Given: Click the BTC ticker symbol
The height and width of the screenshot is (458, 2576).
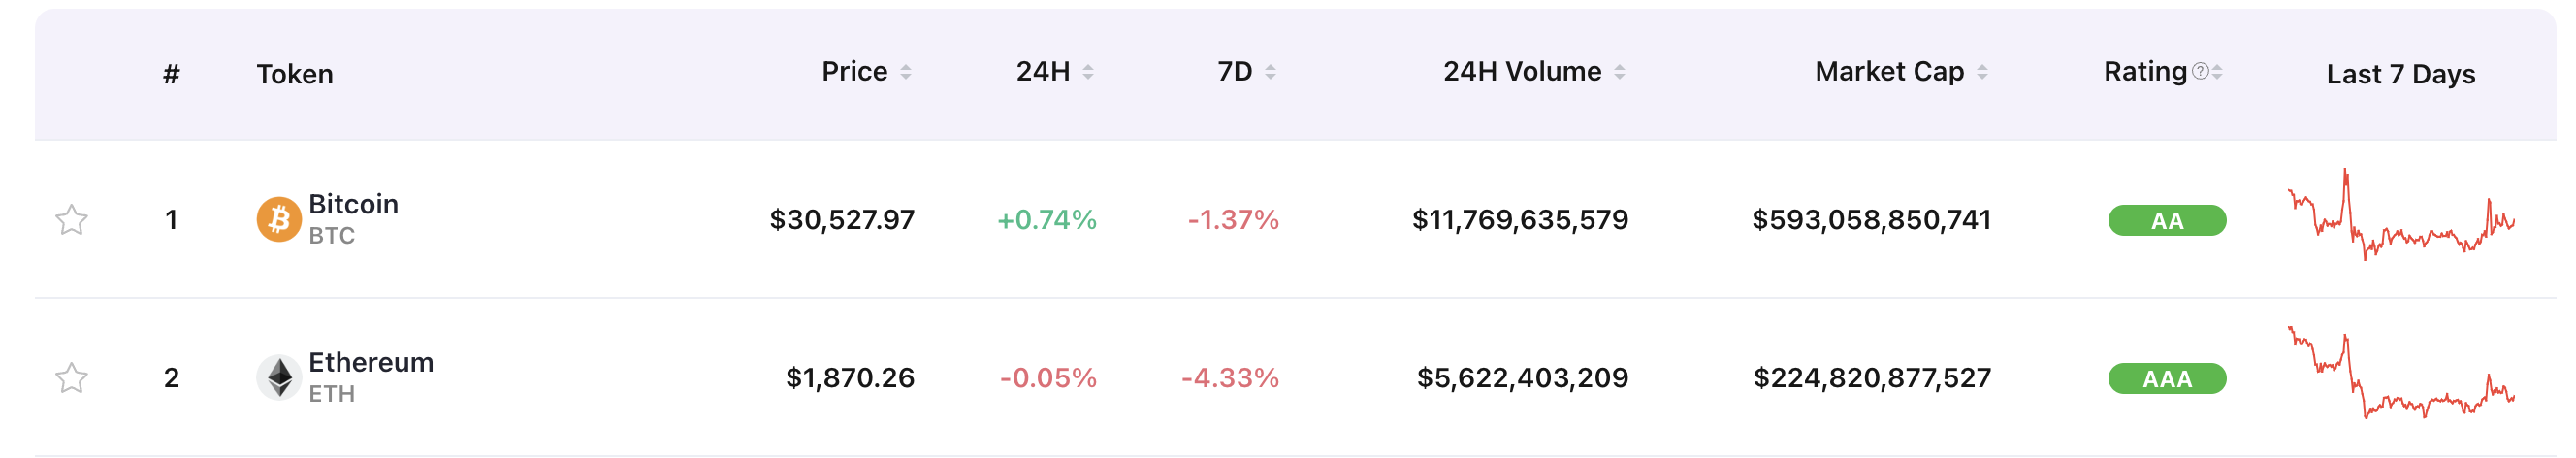Looking at the screenshot, I should [x=331, y=236].
